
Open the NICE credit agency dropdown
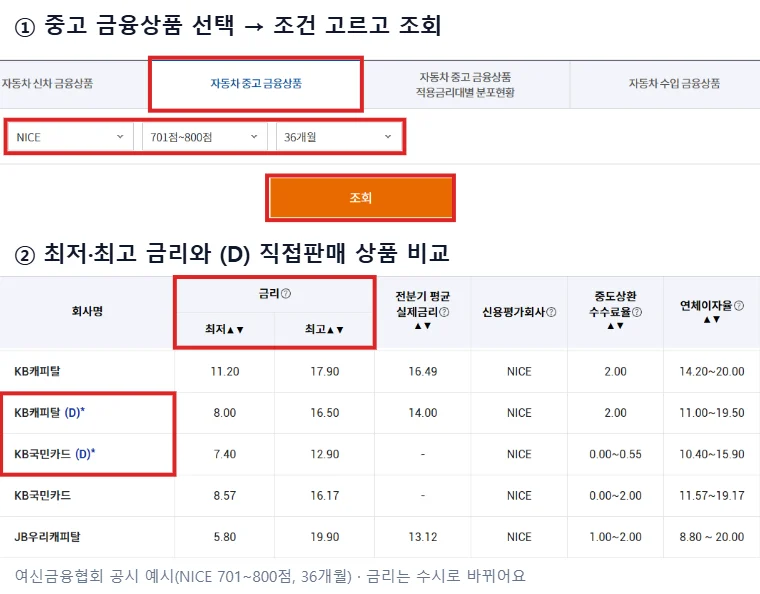tap(70, 137)
